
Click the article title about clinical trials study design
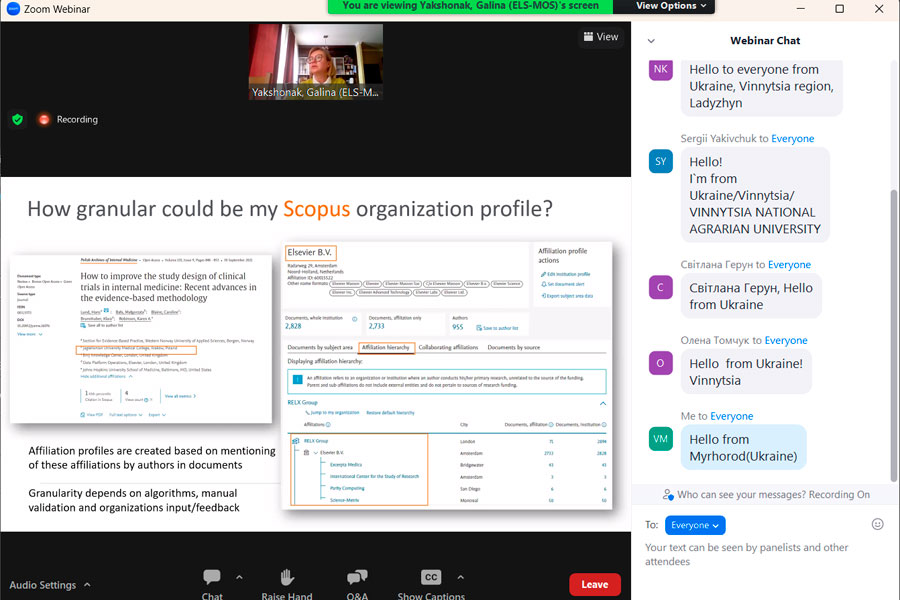pyautogui.click(x=168, y=287)
